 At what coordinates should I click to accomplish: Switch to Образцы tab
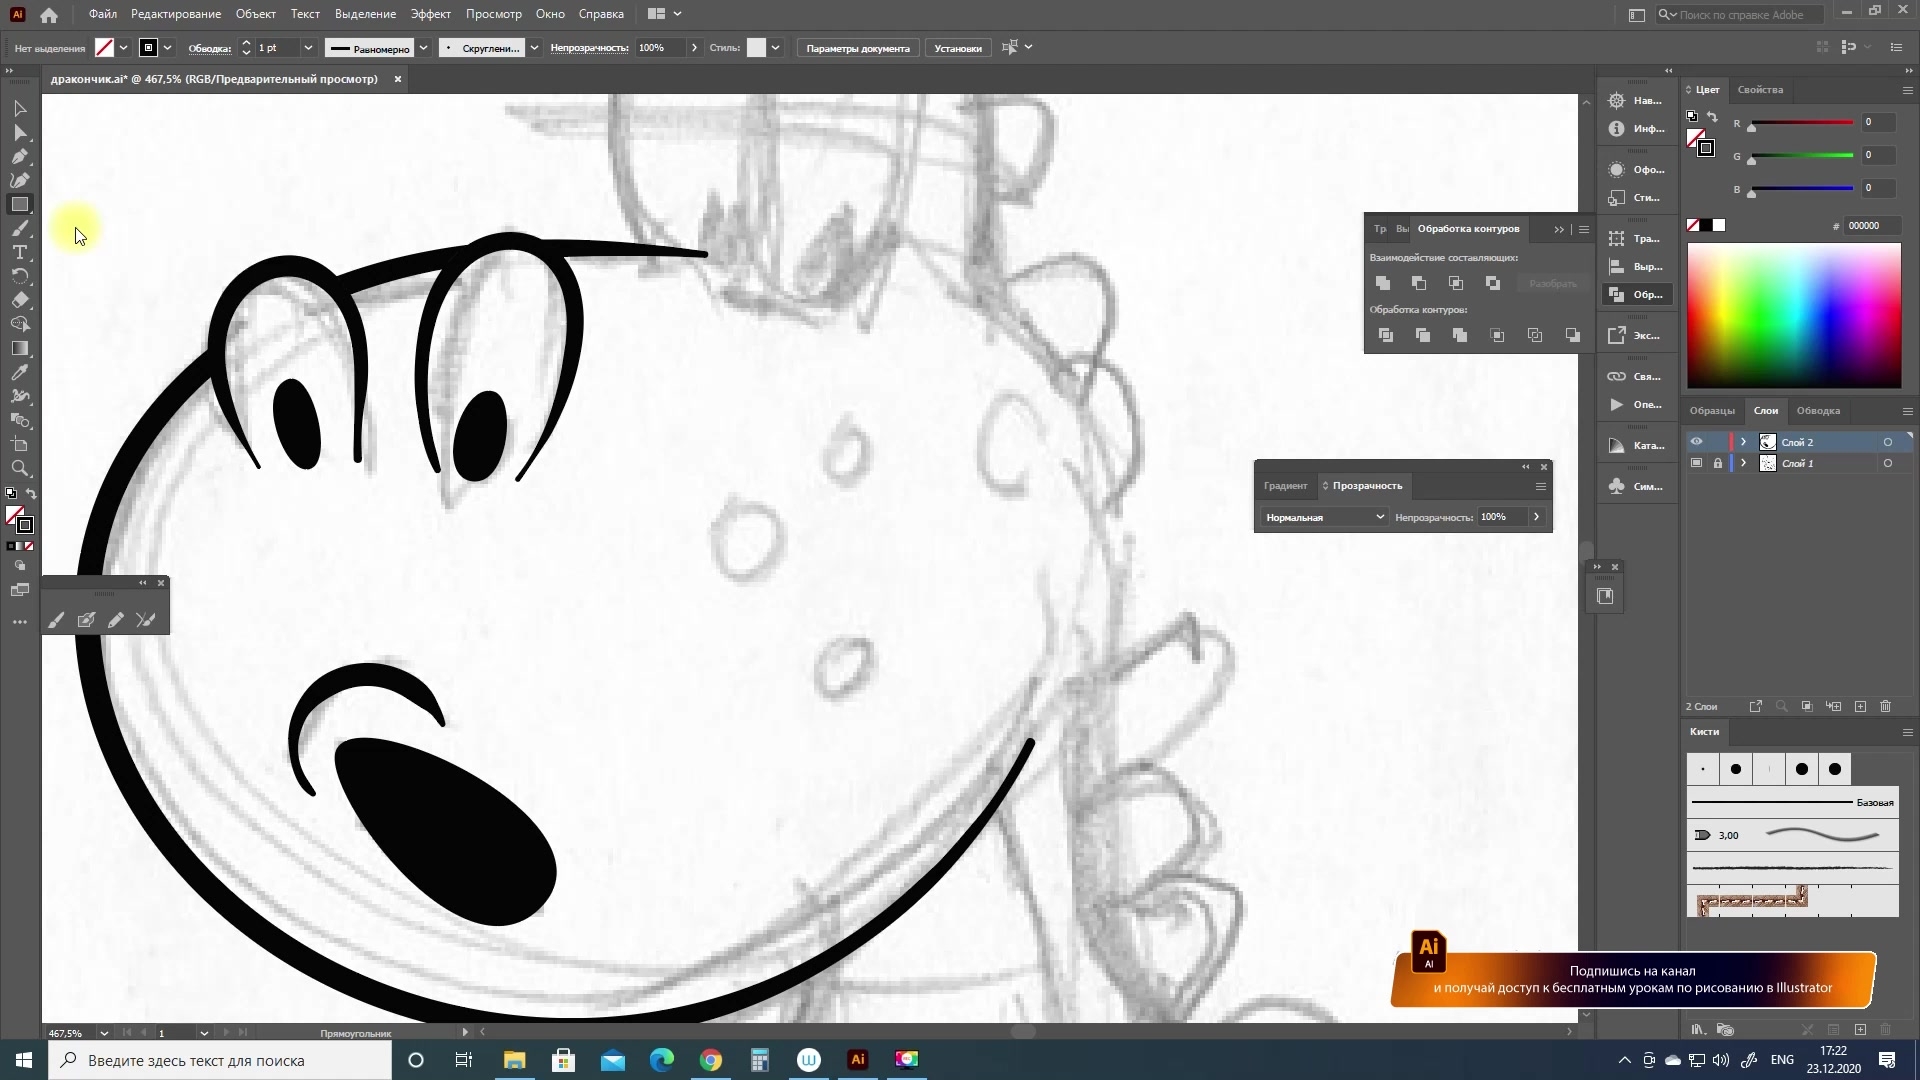pyautogui.click(x=1712, y=411)
